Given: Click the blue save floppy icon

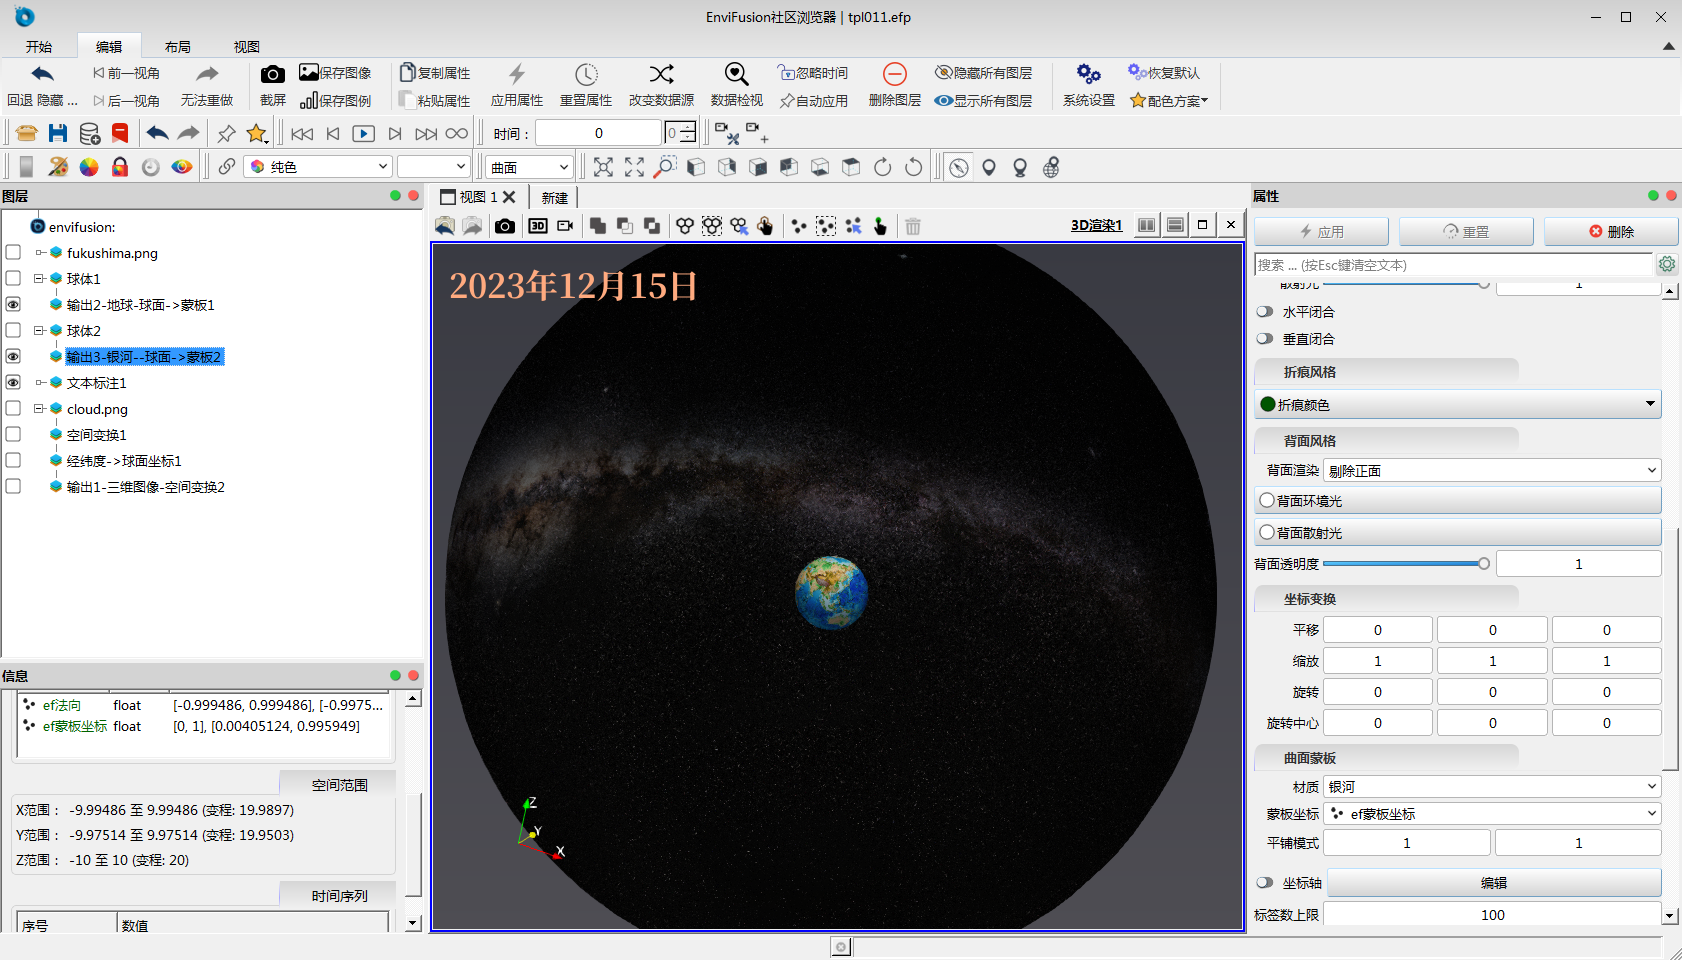Looking at the screenshot, I should [x=58, y=133].
